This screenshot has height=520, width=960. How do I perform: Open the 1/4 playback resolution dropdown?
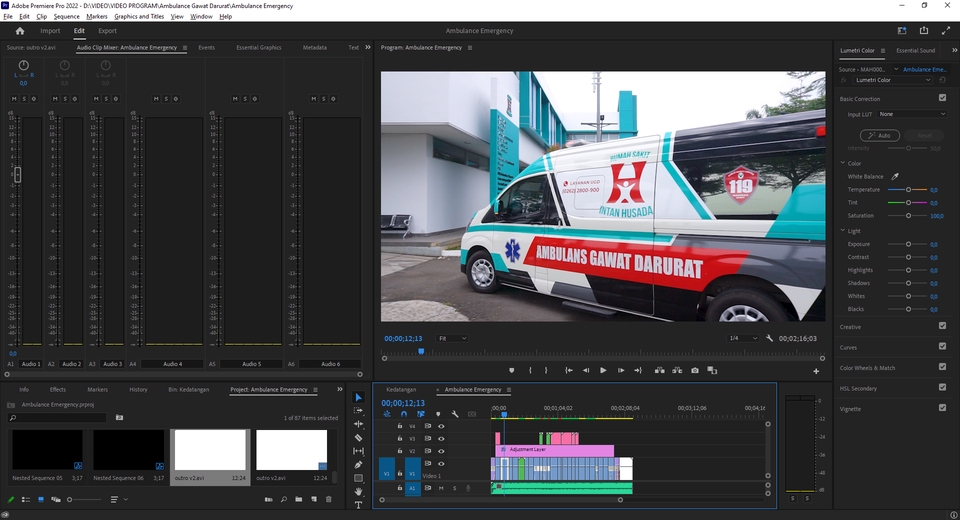click(743, 338)
